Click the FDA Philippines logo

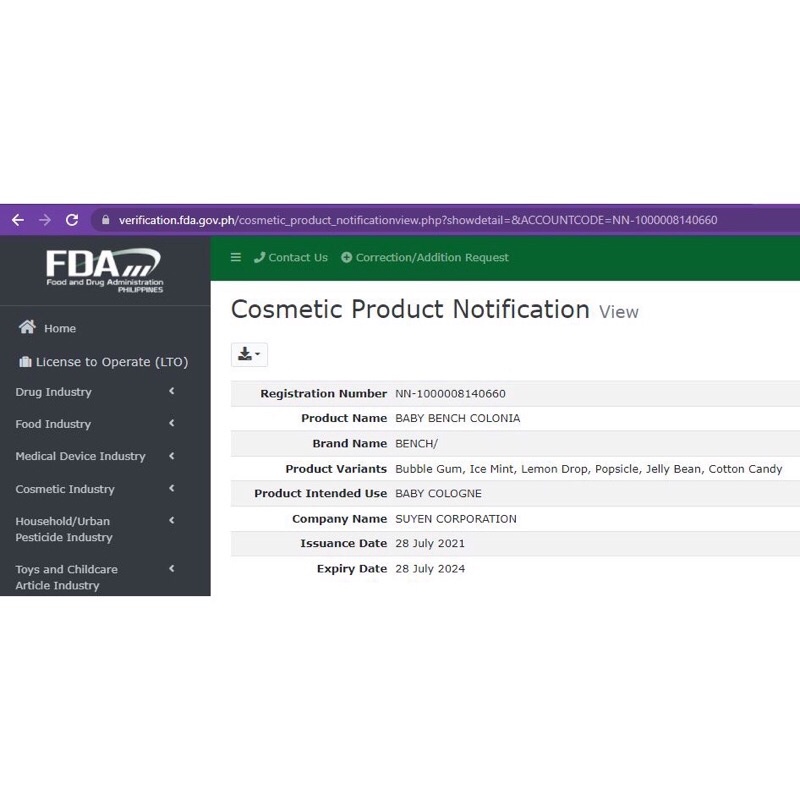104,270
